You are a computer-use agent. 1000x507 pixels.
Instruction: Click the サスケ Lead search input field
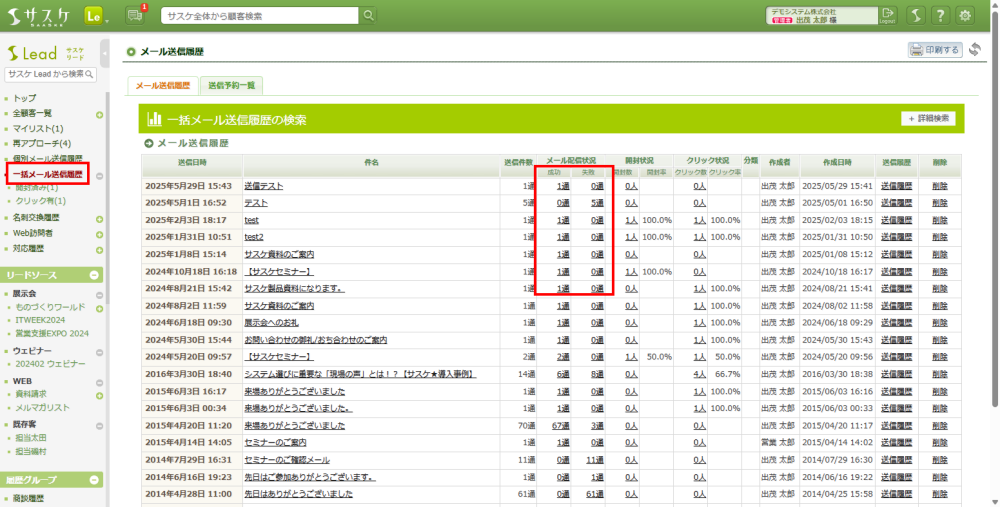pyautogui.click(x=44, y=75)
